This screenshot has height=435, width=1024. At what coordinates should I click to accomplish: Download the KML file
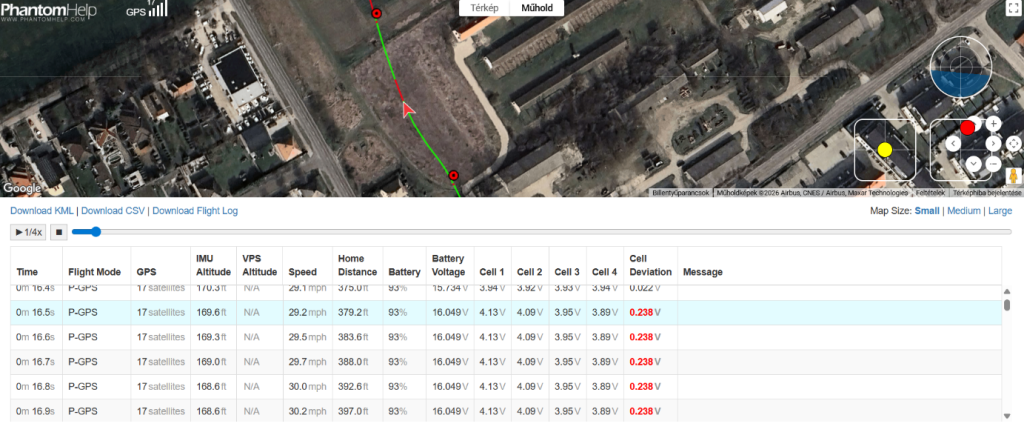pyautogui.click(x=42, y=211)
